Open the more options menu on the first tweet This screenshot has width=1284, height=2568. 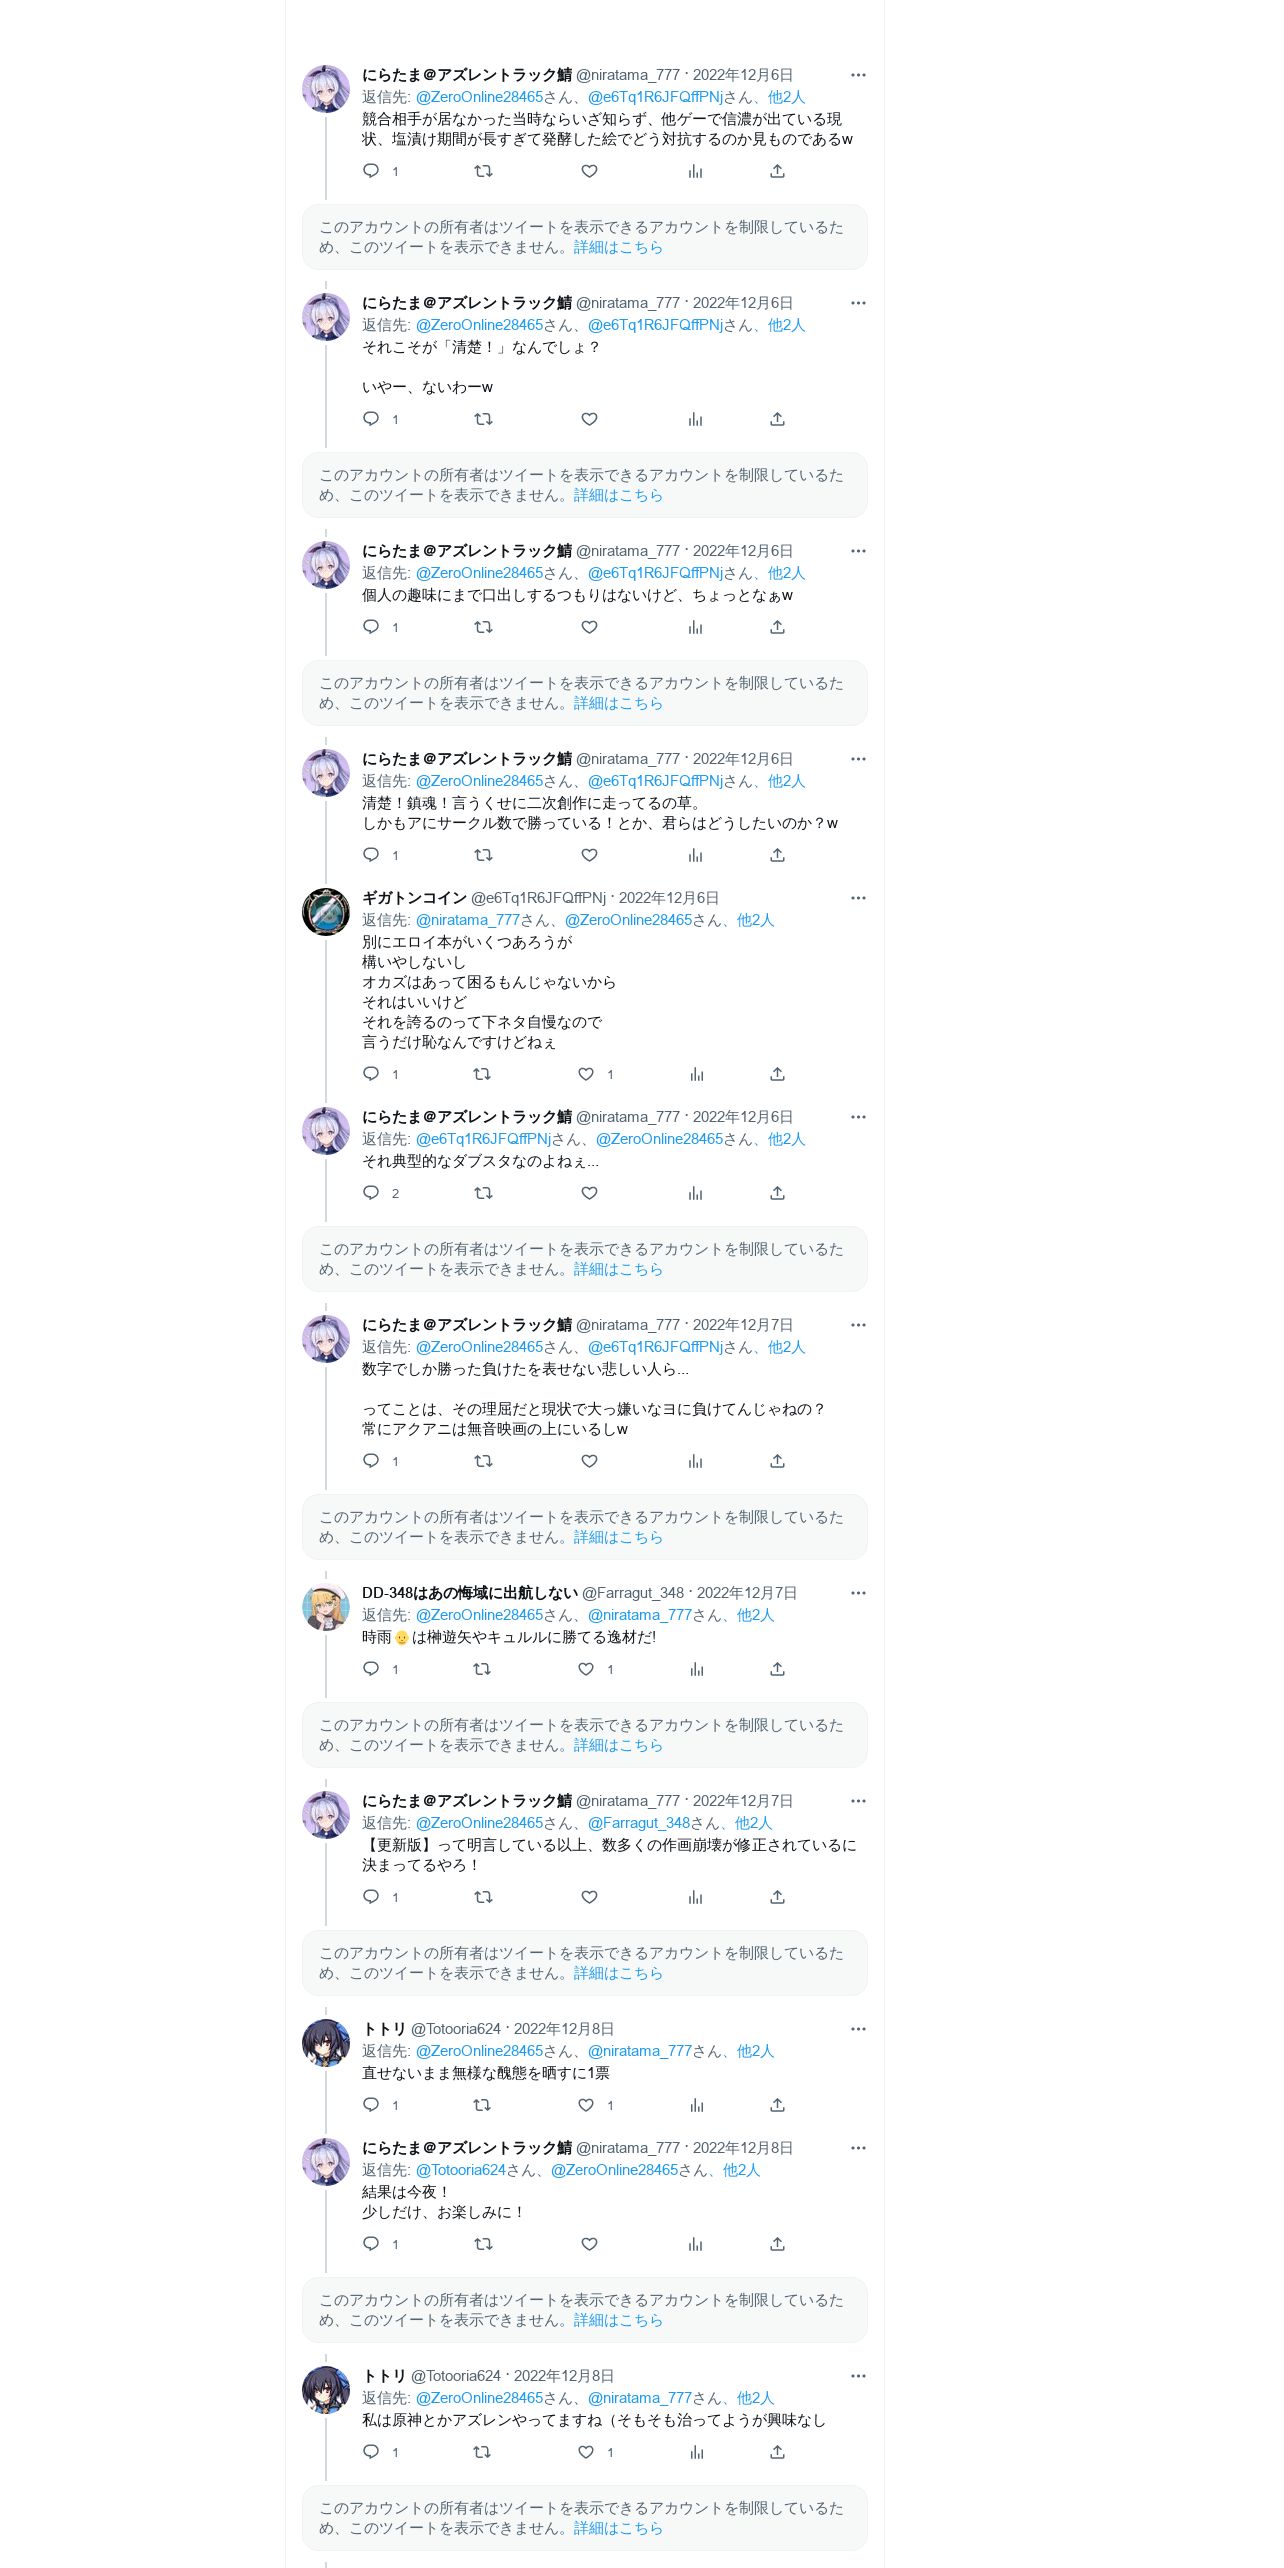pos(858,75)
